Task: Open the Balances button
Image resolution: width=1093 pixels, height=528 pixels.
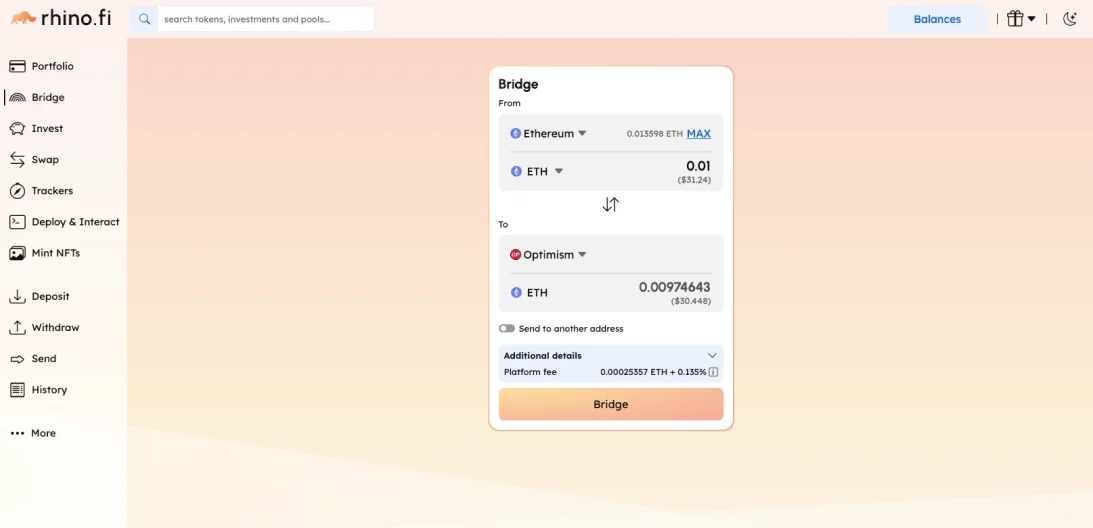Action: (937, 20)
